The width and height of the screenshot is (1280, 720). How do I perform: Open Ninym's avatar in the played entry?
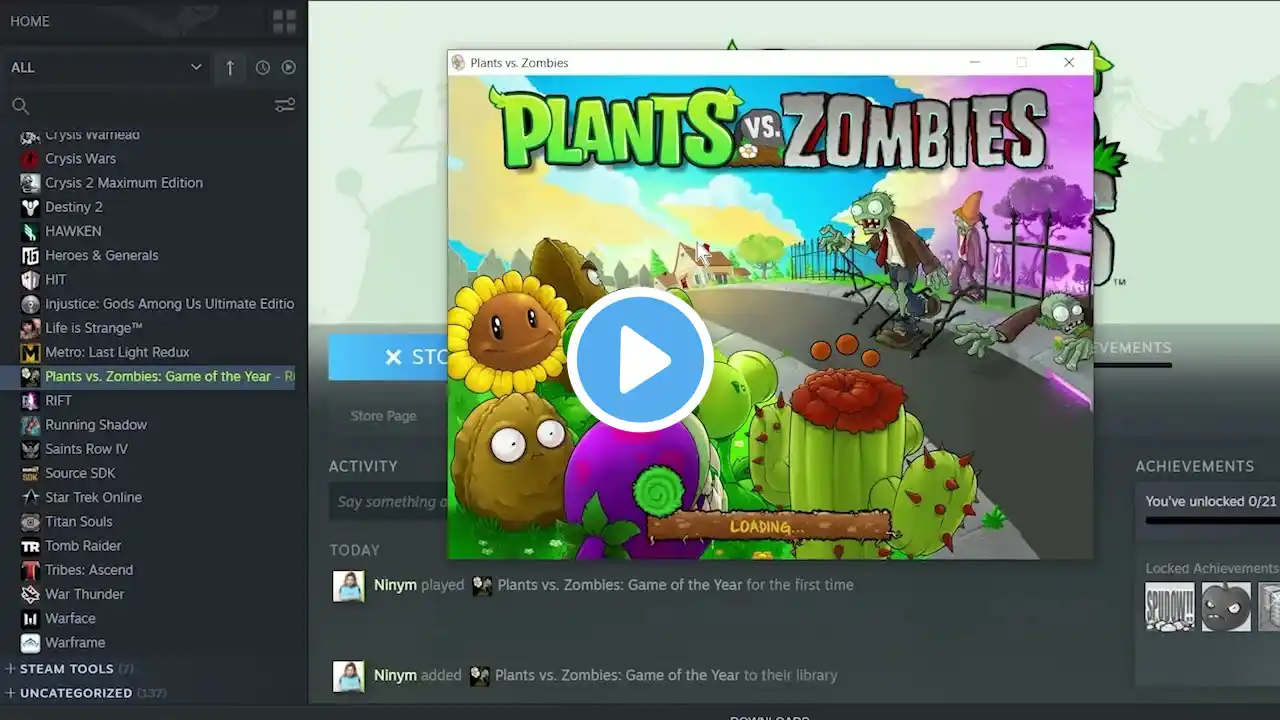(x=349, y=586)
